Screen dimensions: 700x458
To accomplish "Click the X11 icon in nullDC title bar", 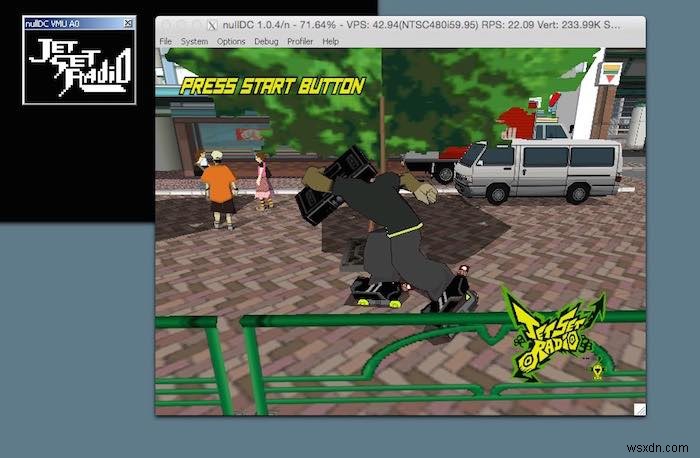I will tap(212, 25).
